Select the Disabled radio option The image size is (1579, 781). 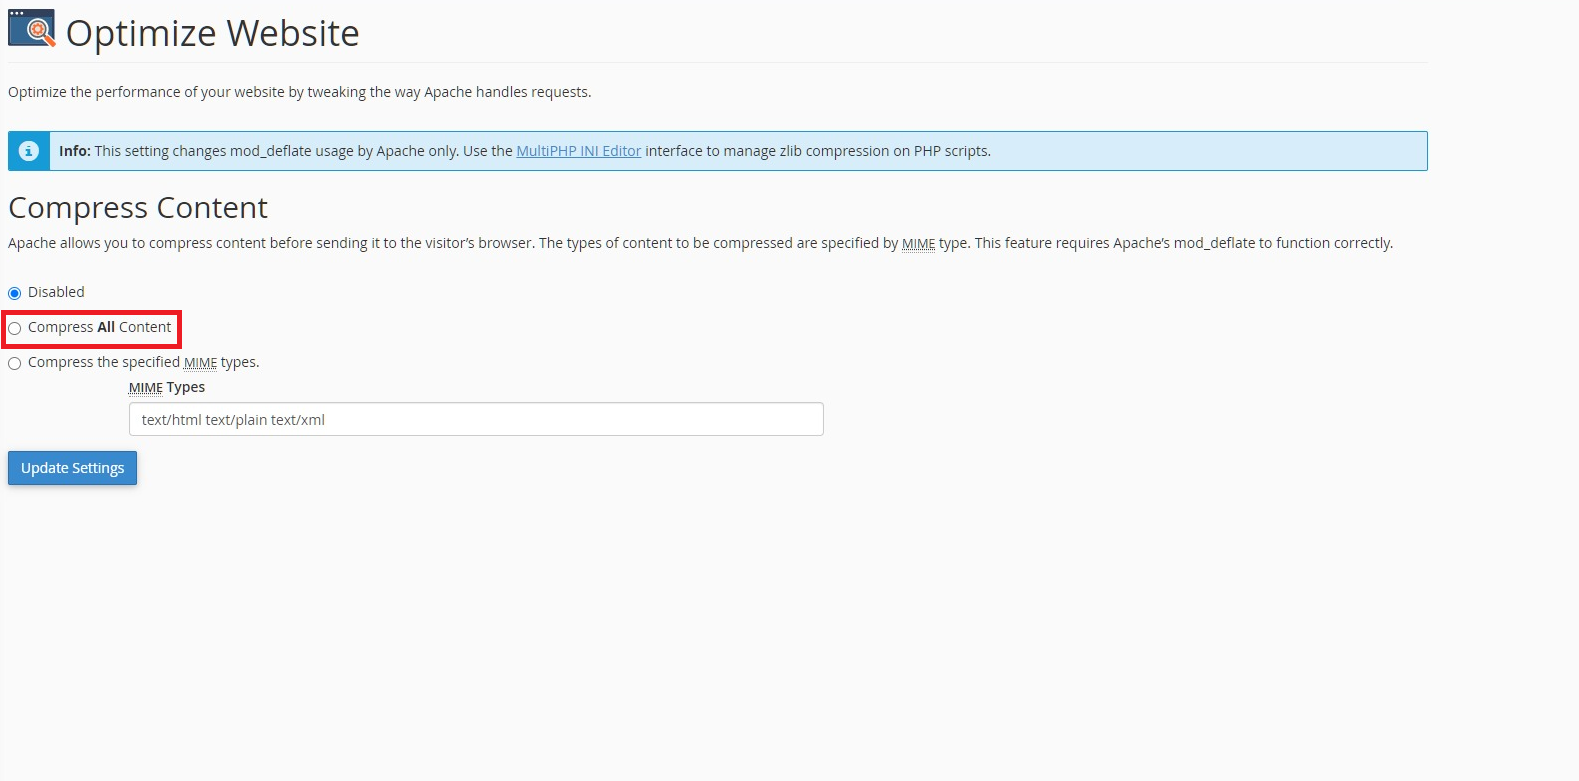click(x=15, y=293)
